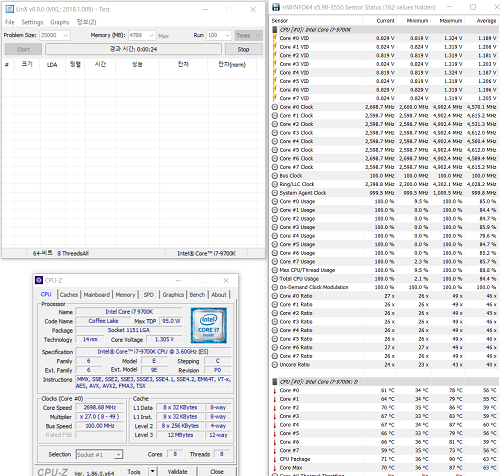
Task: Click the icon next to Total CPU Usage
Action: pos(275,279)
